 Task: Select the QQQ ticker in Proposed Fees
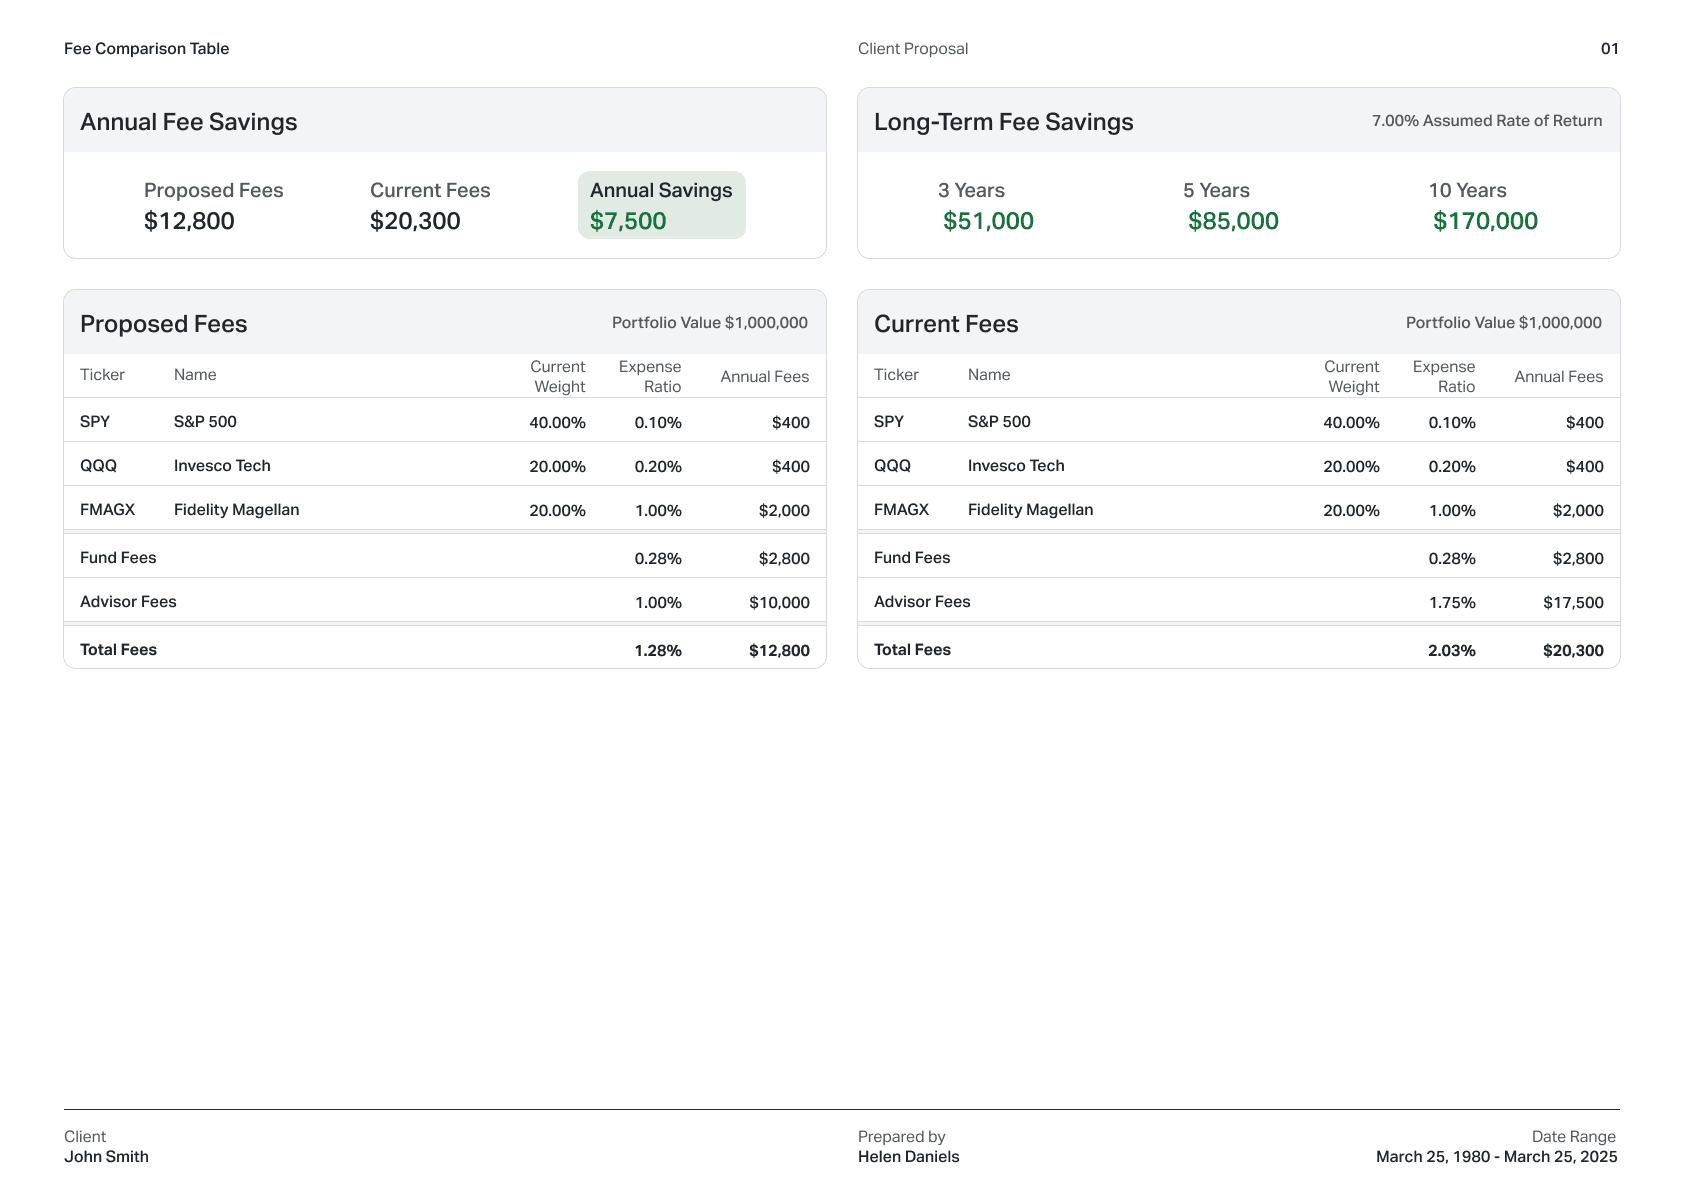pyautogui.click(x=96, y=465)
